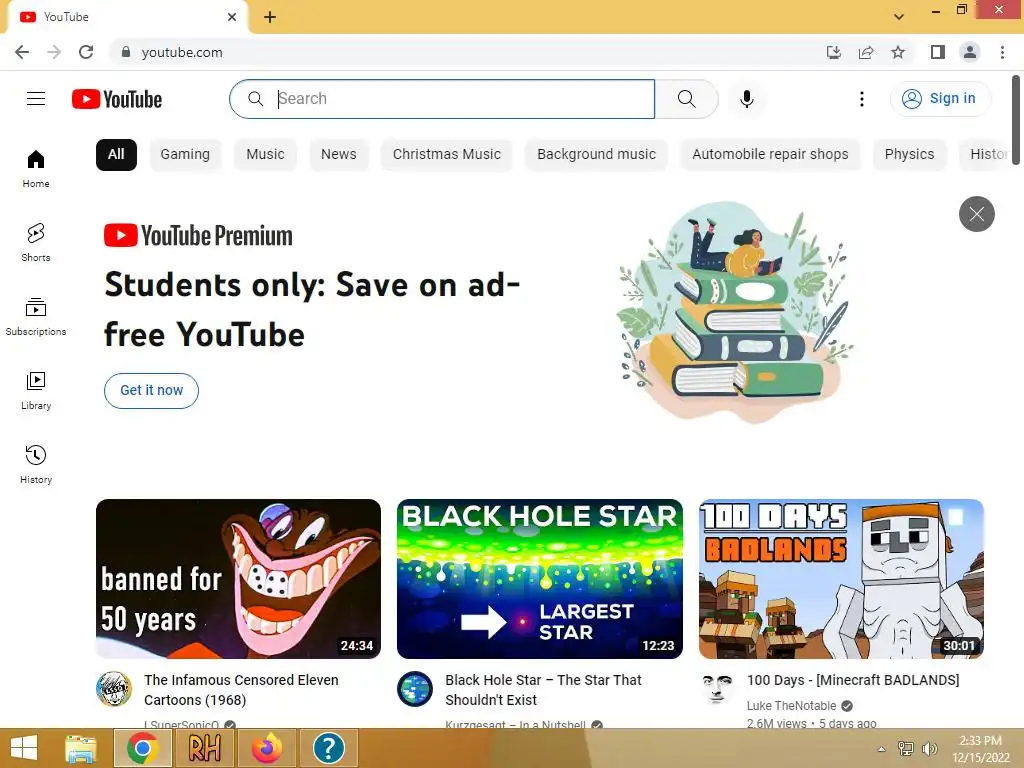Select the Gaming filter chip
Image resolution: width=1024 pixels, height=768 pixels.
pos(185,155)
